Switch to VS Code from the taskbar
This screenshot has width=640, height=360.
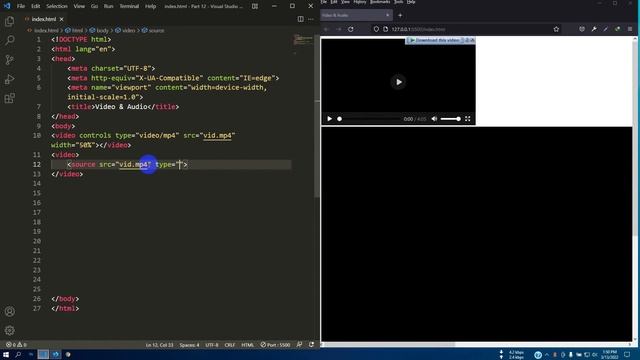(56, 354)
